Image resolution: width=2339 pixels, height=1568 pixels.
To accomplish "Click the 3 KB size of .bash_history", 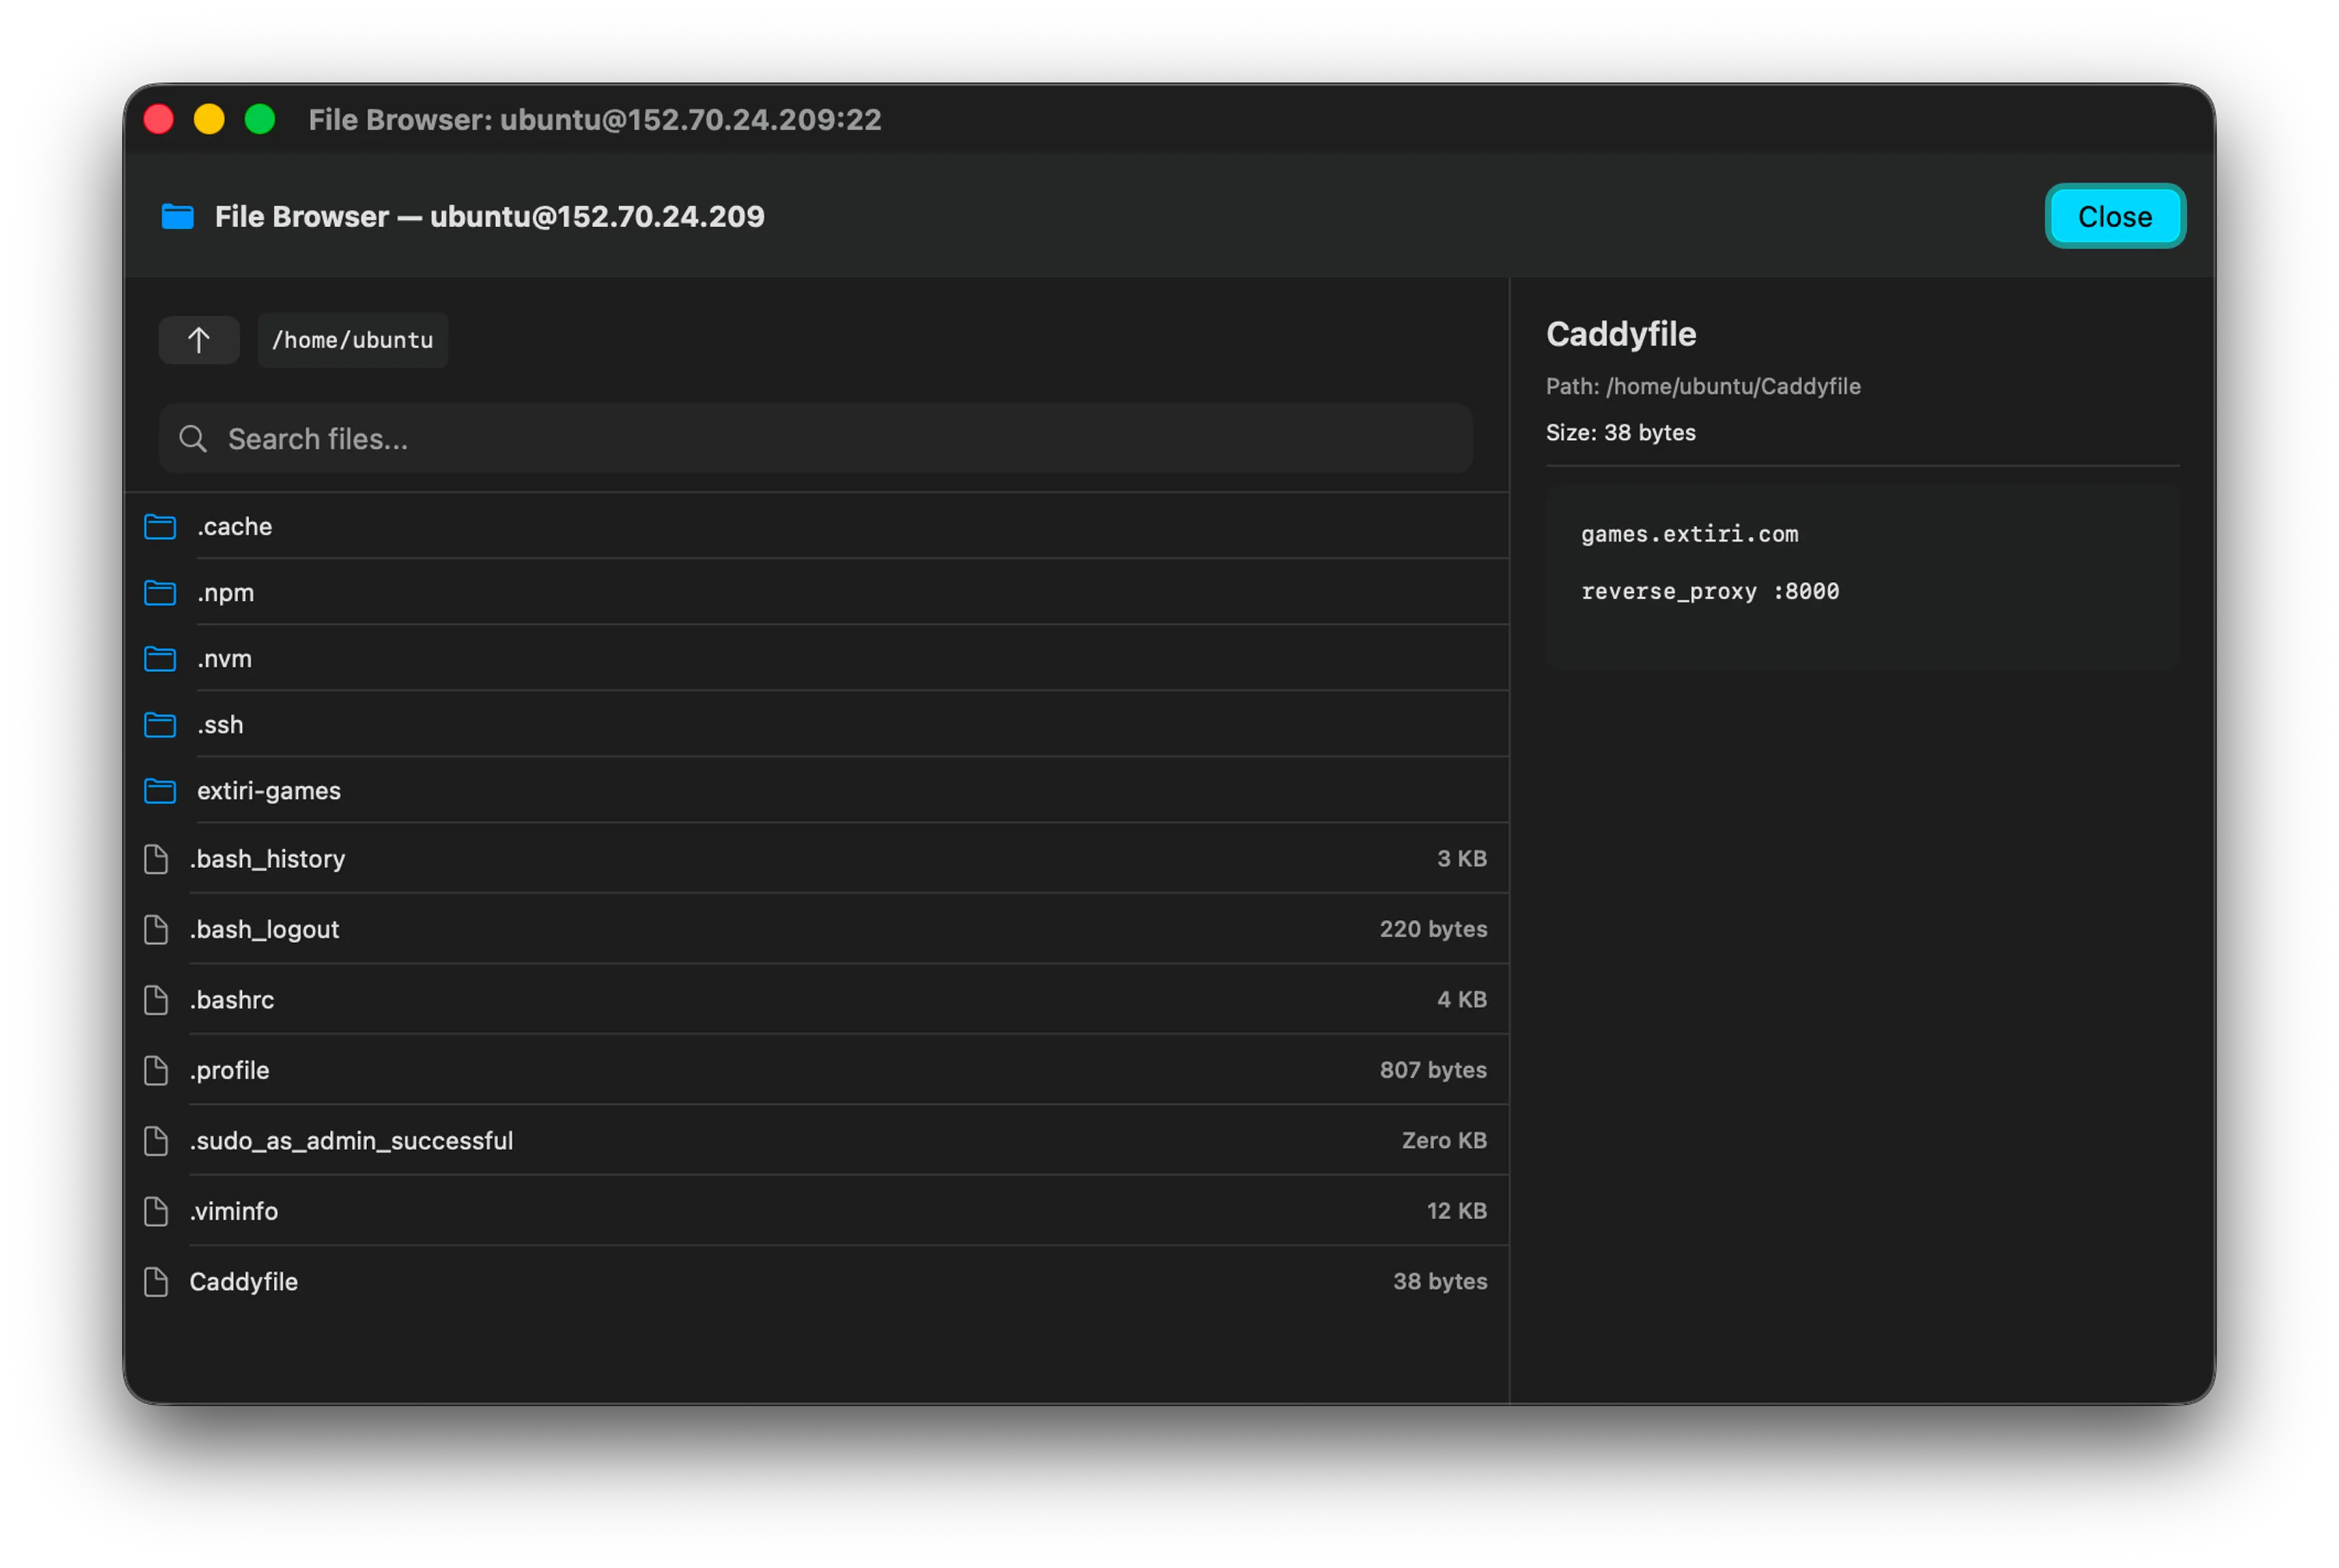I will click(x=1462, y=859).
